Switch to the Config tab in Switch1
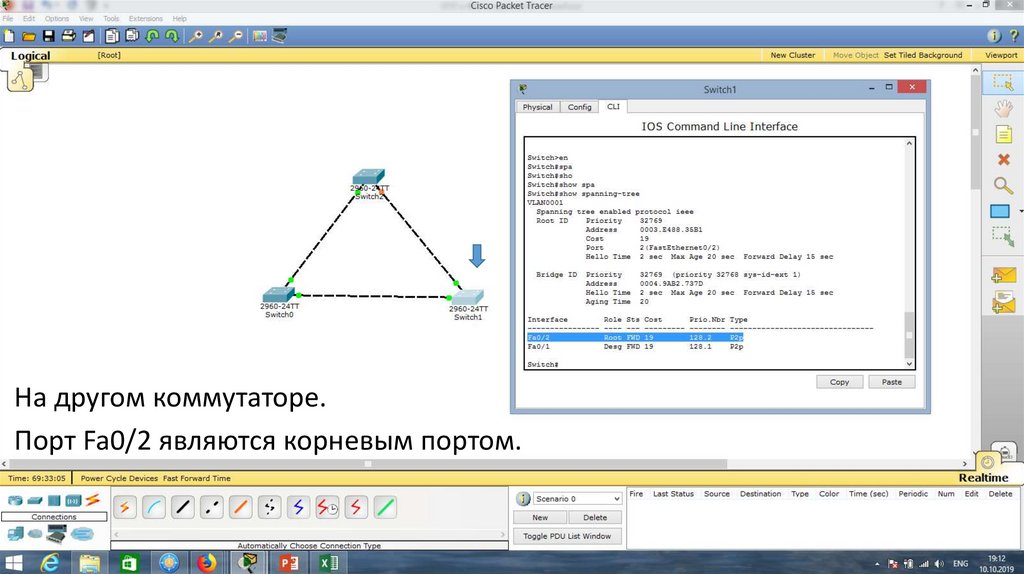This screenshot has height=574, width=1024. coord(579,107)
